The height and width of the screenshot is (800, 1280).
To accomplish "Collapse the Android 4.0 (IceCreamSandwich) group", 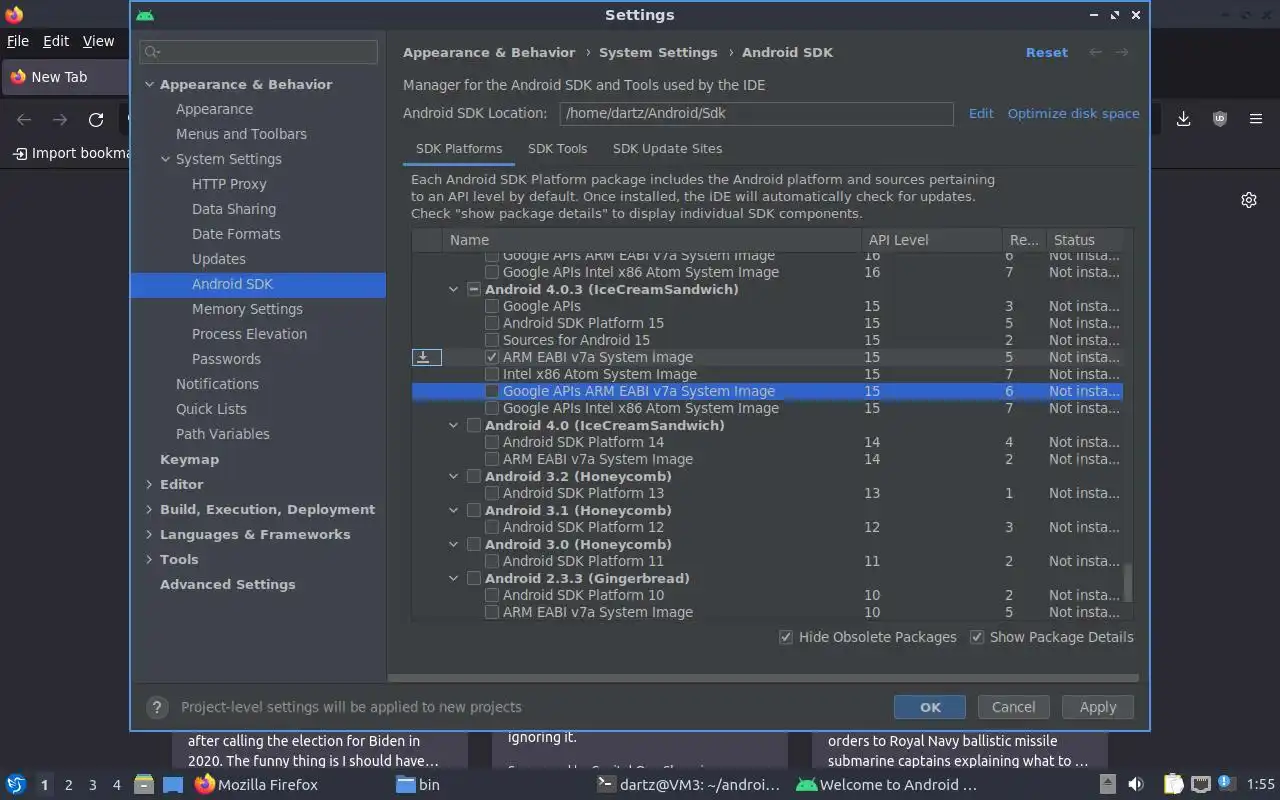I will click(454, 425).
